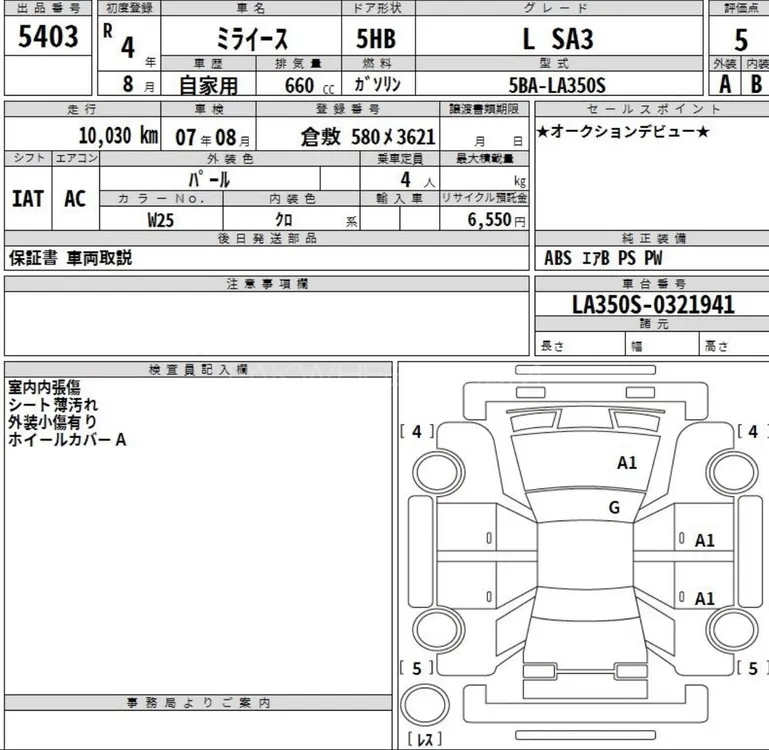This screenshot has height=750, width=769.
Task: Click the 純正装備 header
Action: [x=654, y=238]
